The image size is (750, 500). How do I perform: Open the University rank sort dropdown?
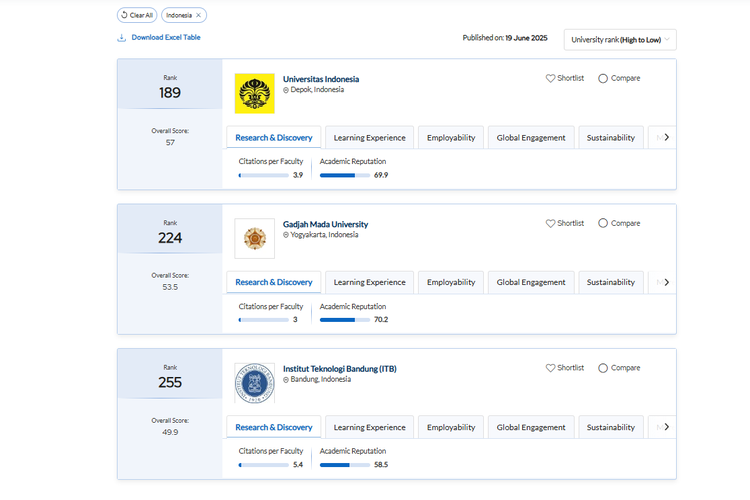coord(620,39)
